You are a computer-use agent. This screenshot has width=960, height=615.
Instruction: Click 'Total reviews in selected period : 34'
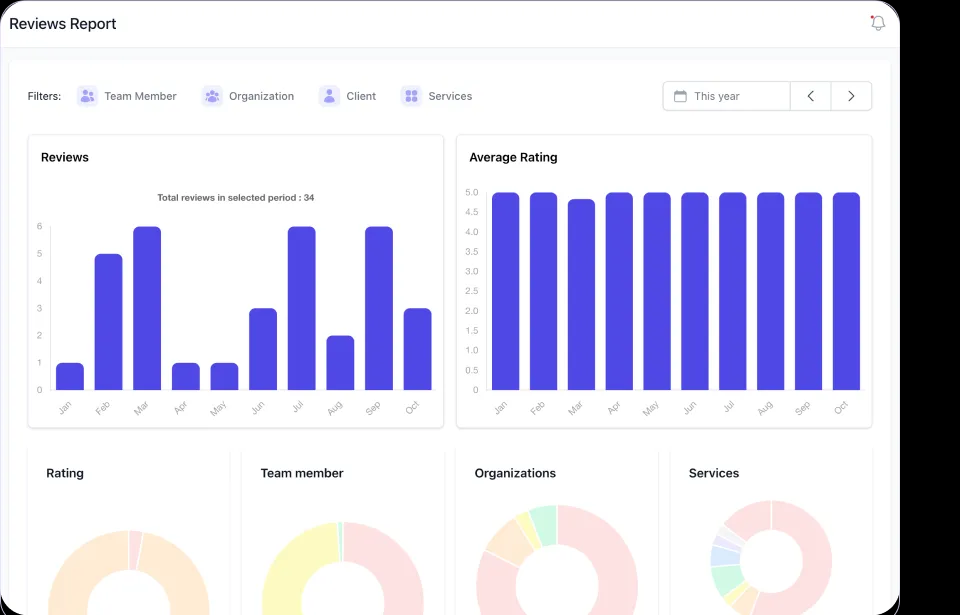(x=236, y=198)
